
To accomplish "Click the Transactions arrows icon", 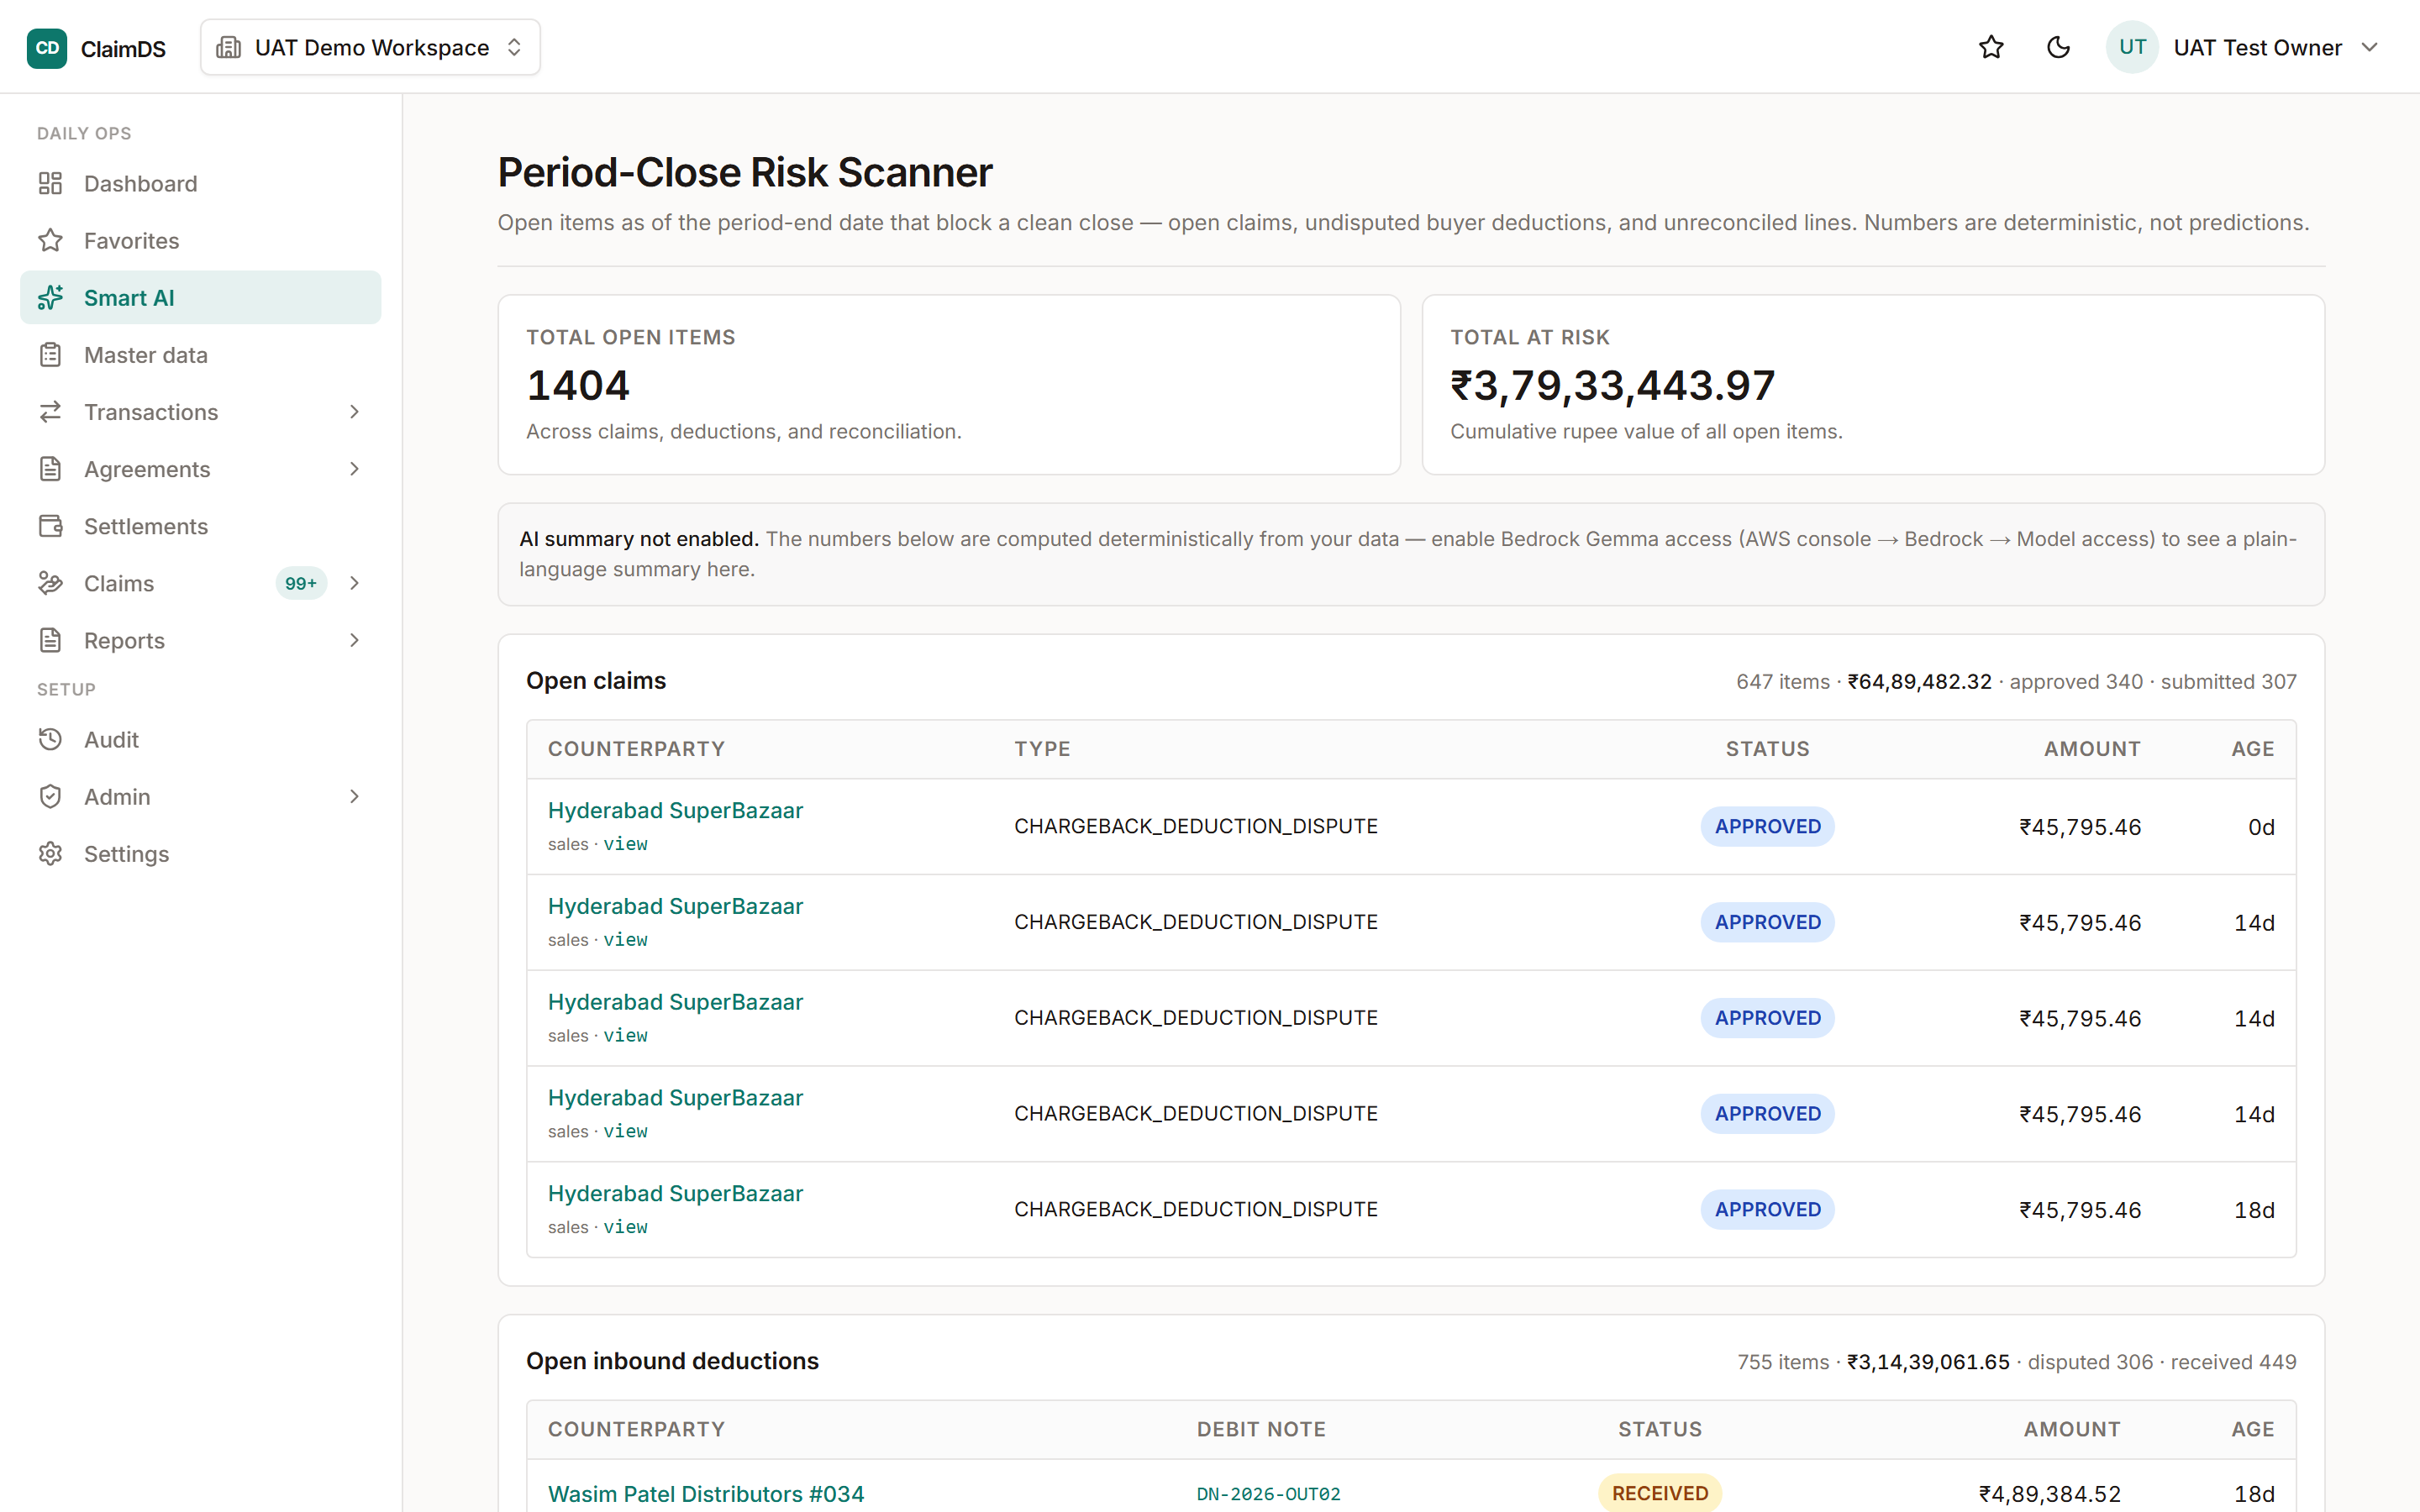I will click(x=50, y=411).
